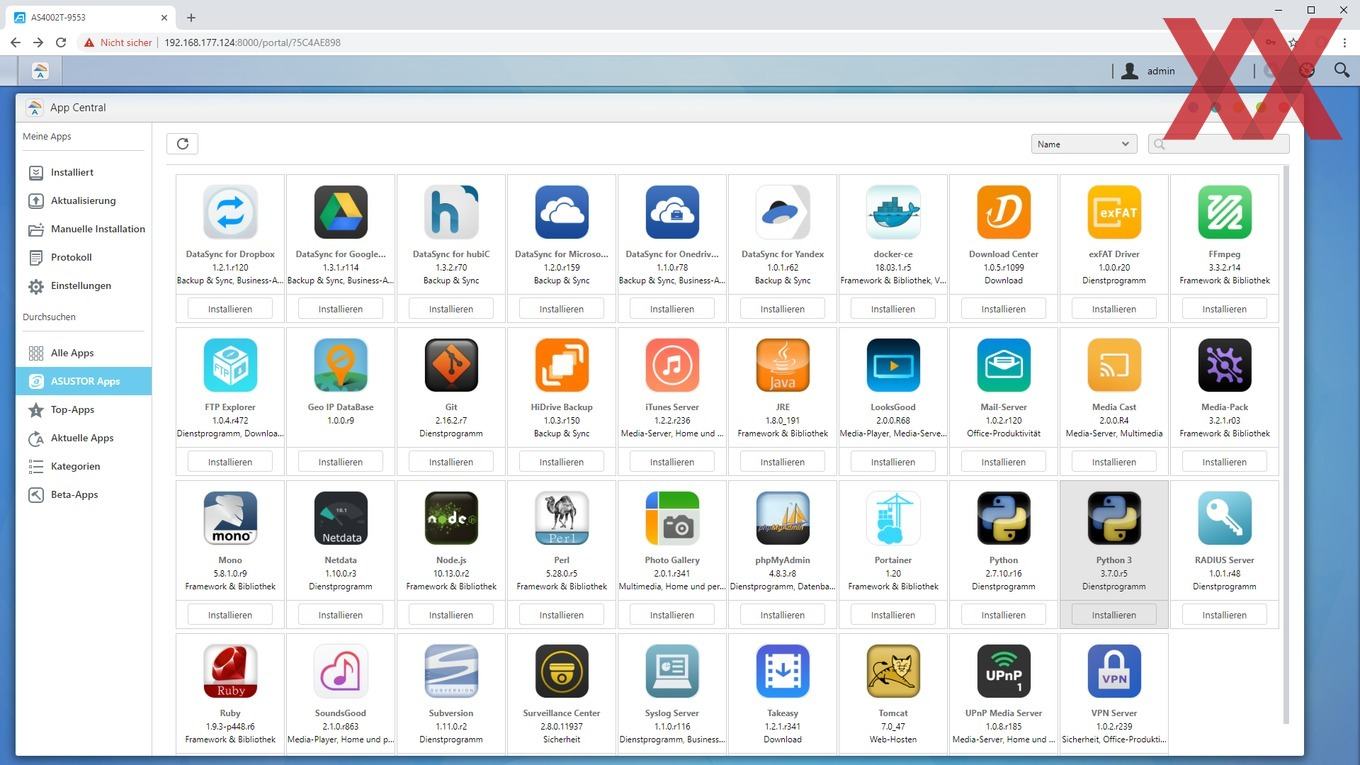Install the Mail-Server app
The height and width of the screenshot is (765, 1360).
[1003, 462]
